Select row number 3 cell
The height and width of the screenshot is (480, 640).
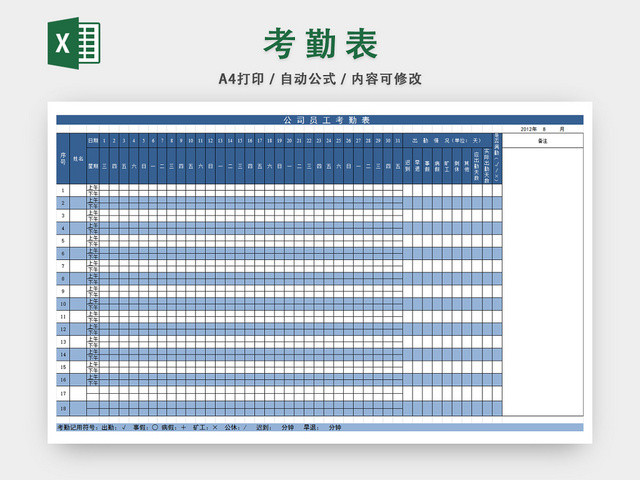(63, 216)
